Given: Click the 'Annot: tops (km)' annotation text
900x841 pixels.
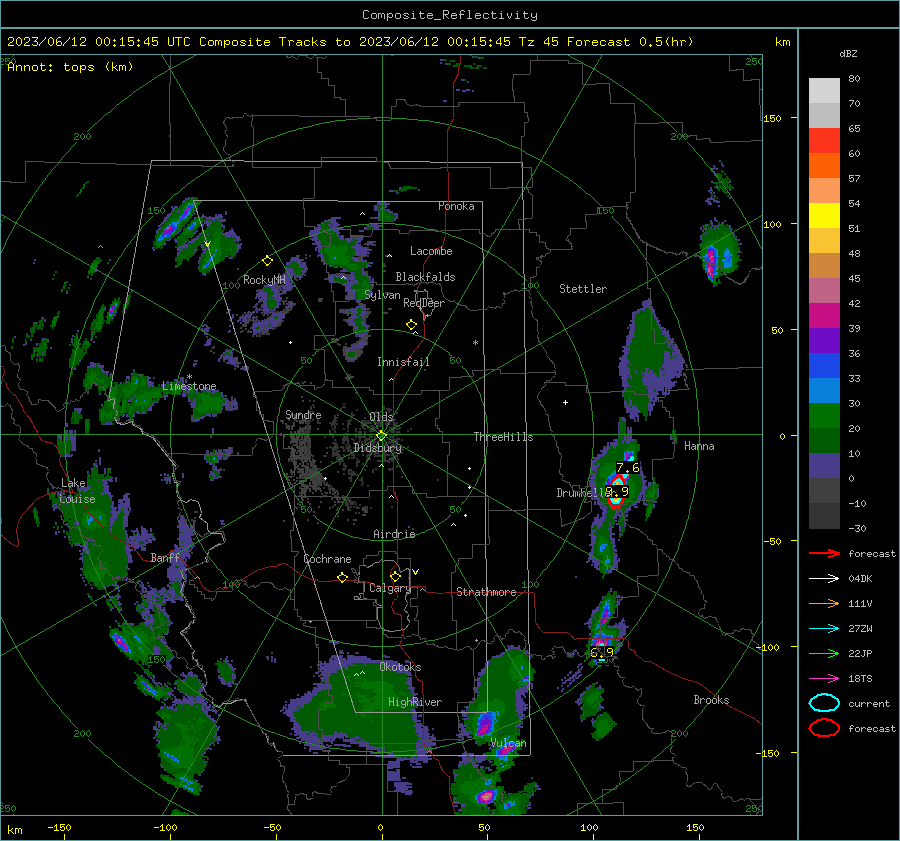Looking at the screenshot, I should (71, 67).
